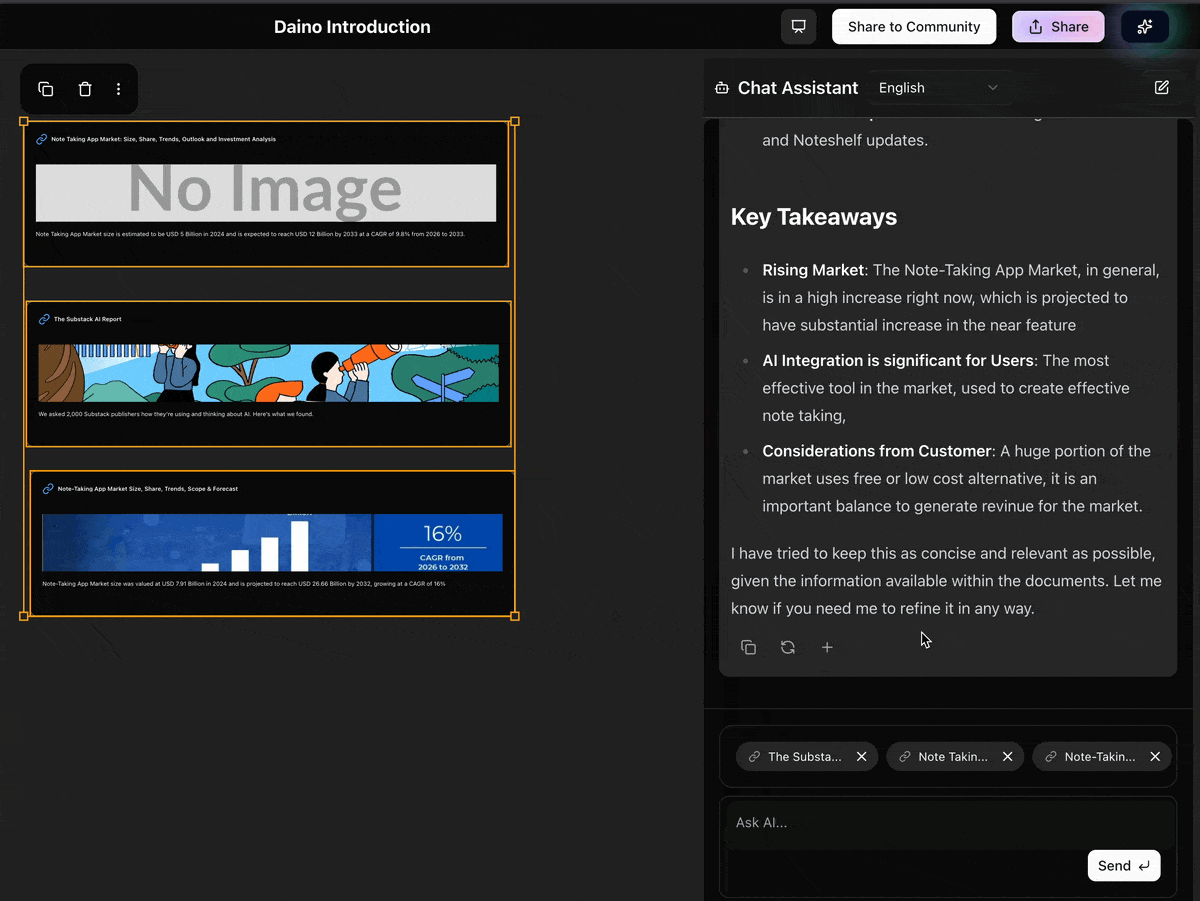The image size is (1200, 901).
Task: Click the plus icon below the response
Action: coord(827,647)
